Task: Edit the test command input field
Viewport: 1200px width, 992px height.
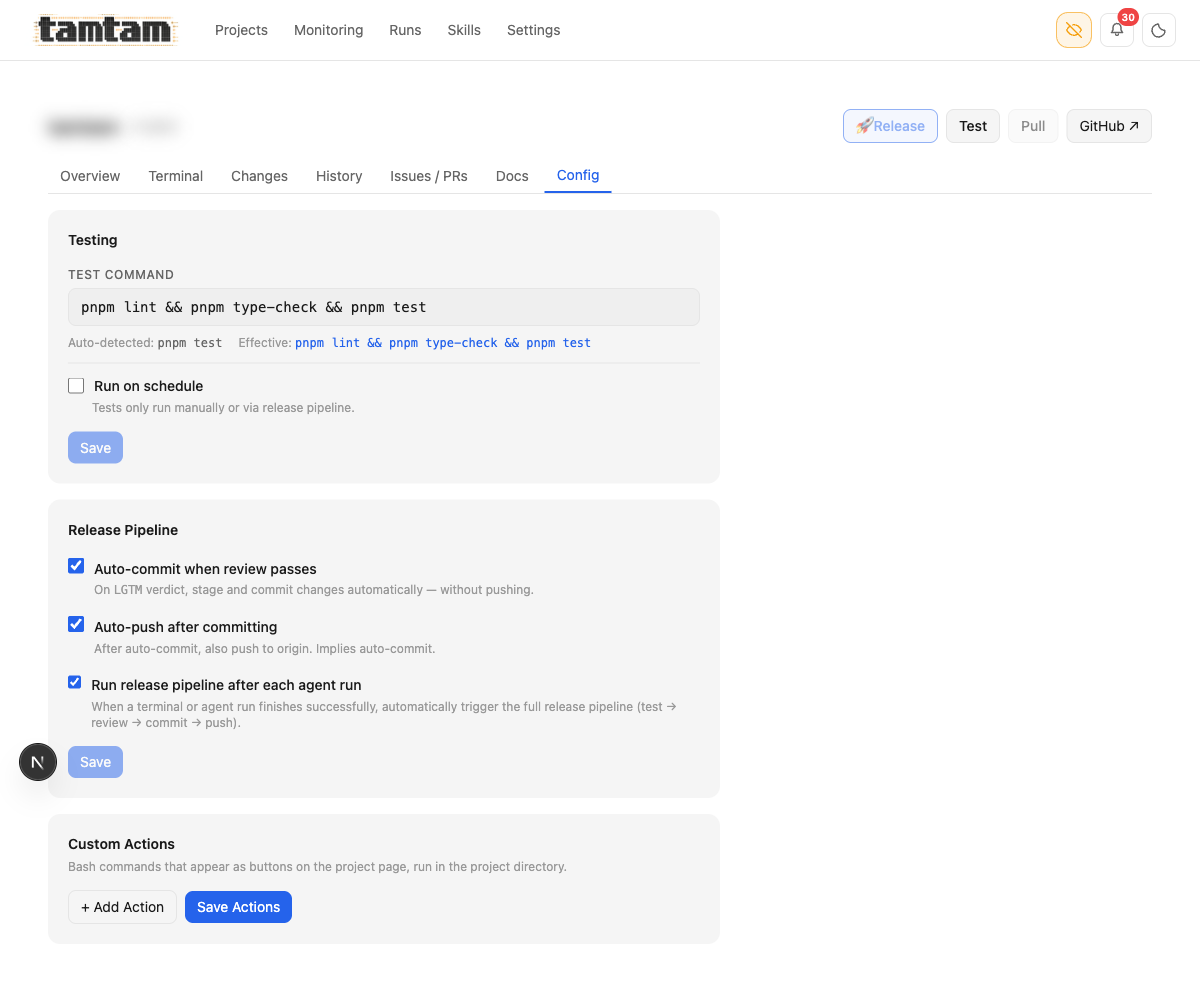Action: (384, 307)
